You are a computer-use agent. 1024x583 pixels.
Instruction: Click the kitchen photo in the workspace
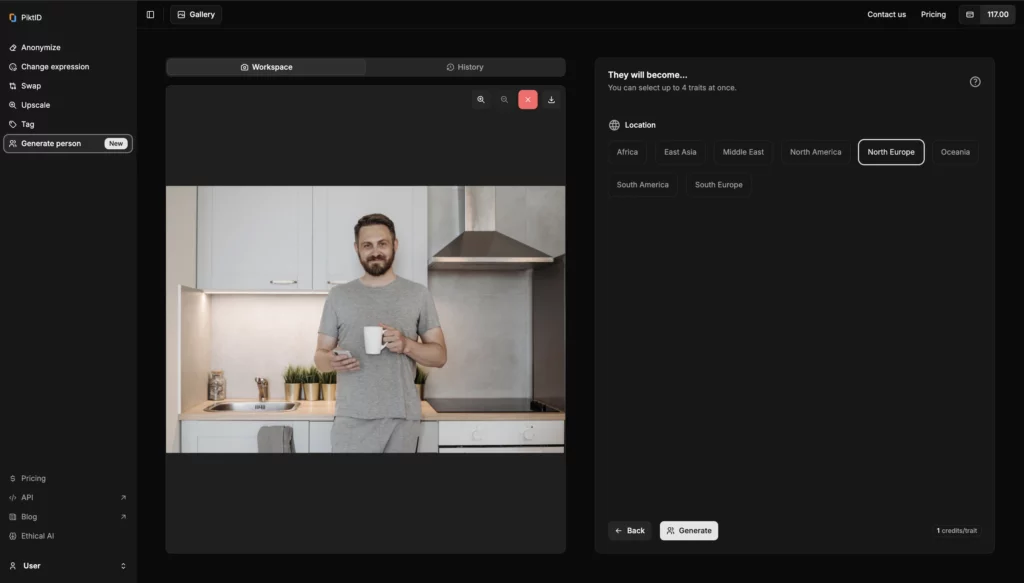365,319
